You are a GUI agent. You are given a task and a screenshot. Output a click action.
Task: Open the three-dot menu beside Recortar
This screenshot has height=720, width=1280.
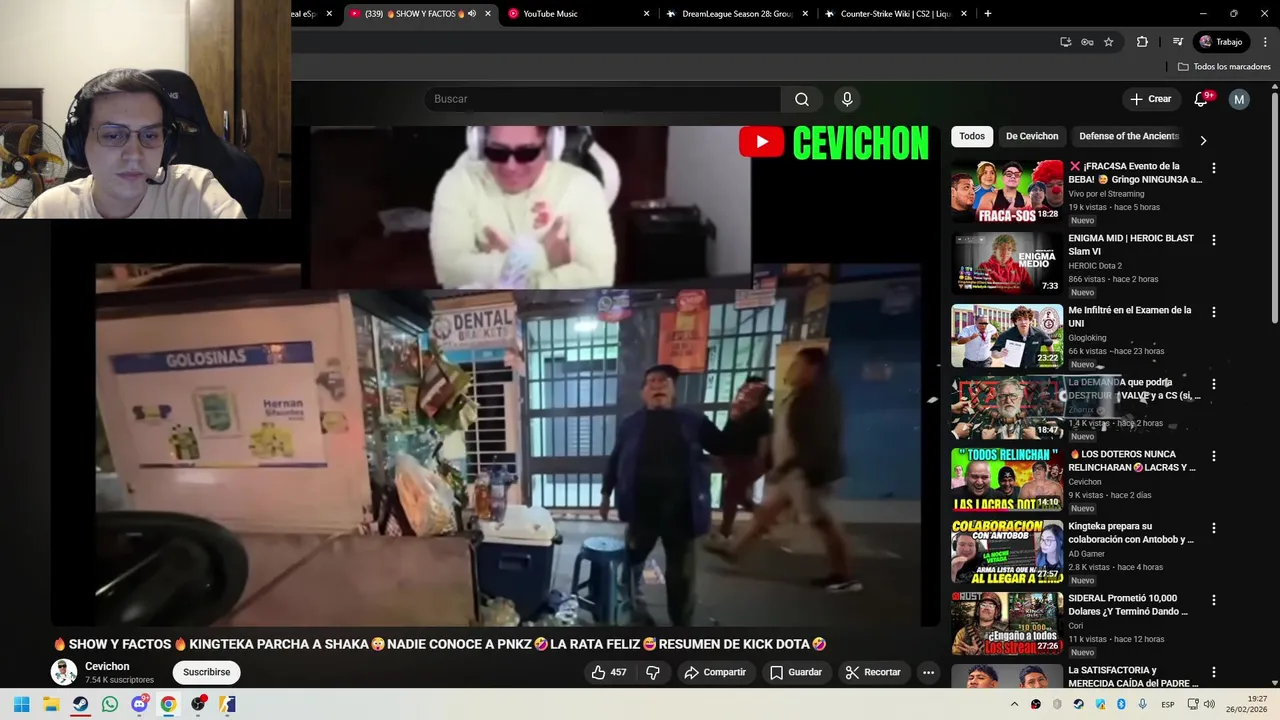coord(928,672)
